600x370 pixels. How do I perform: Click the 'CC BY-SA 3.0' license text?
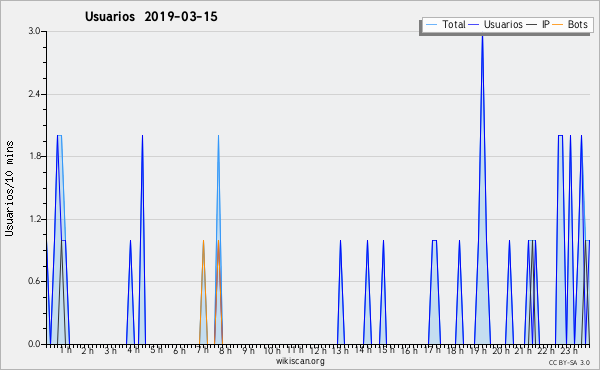[569, 363]
